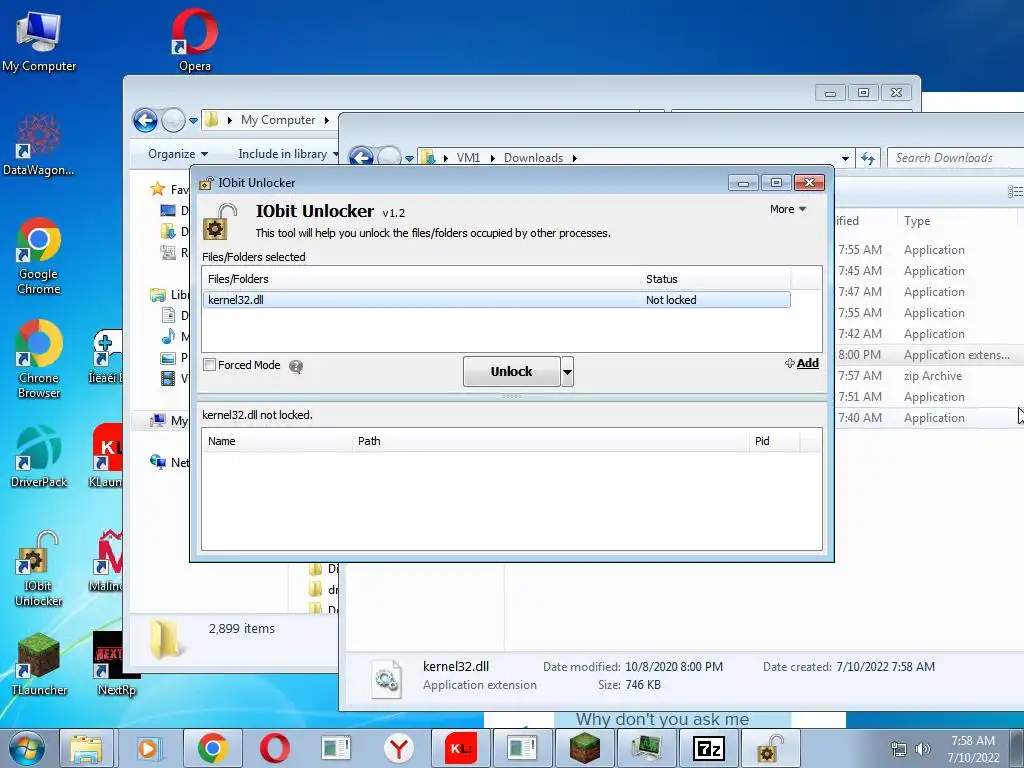The image size is (1024, 768).
Task: Sort by the Files/Folders column header
Action: click(x=422, y=279)
